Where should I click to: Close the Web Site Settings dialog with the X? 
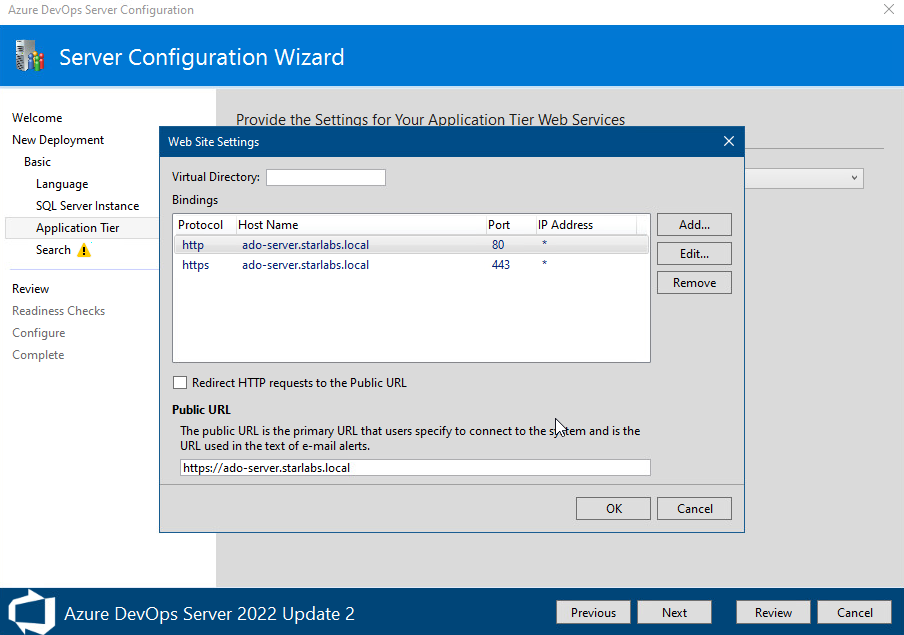[x=729, y=140]
